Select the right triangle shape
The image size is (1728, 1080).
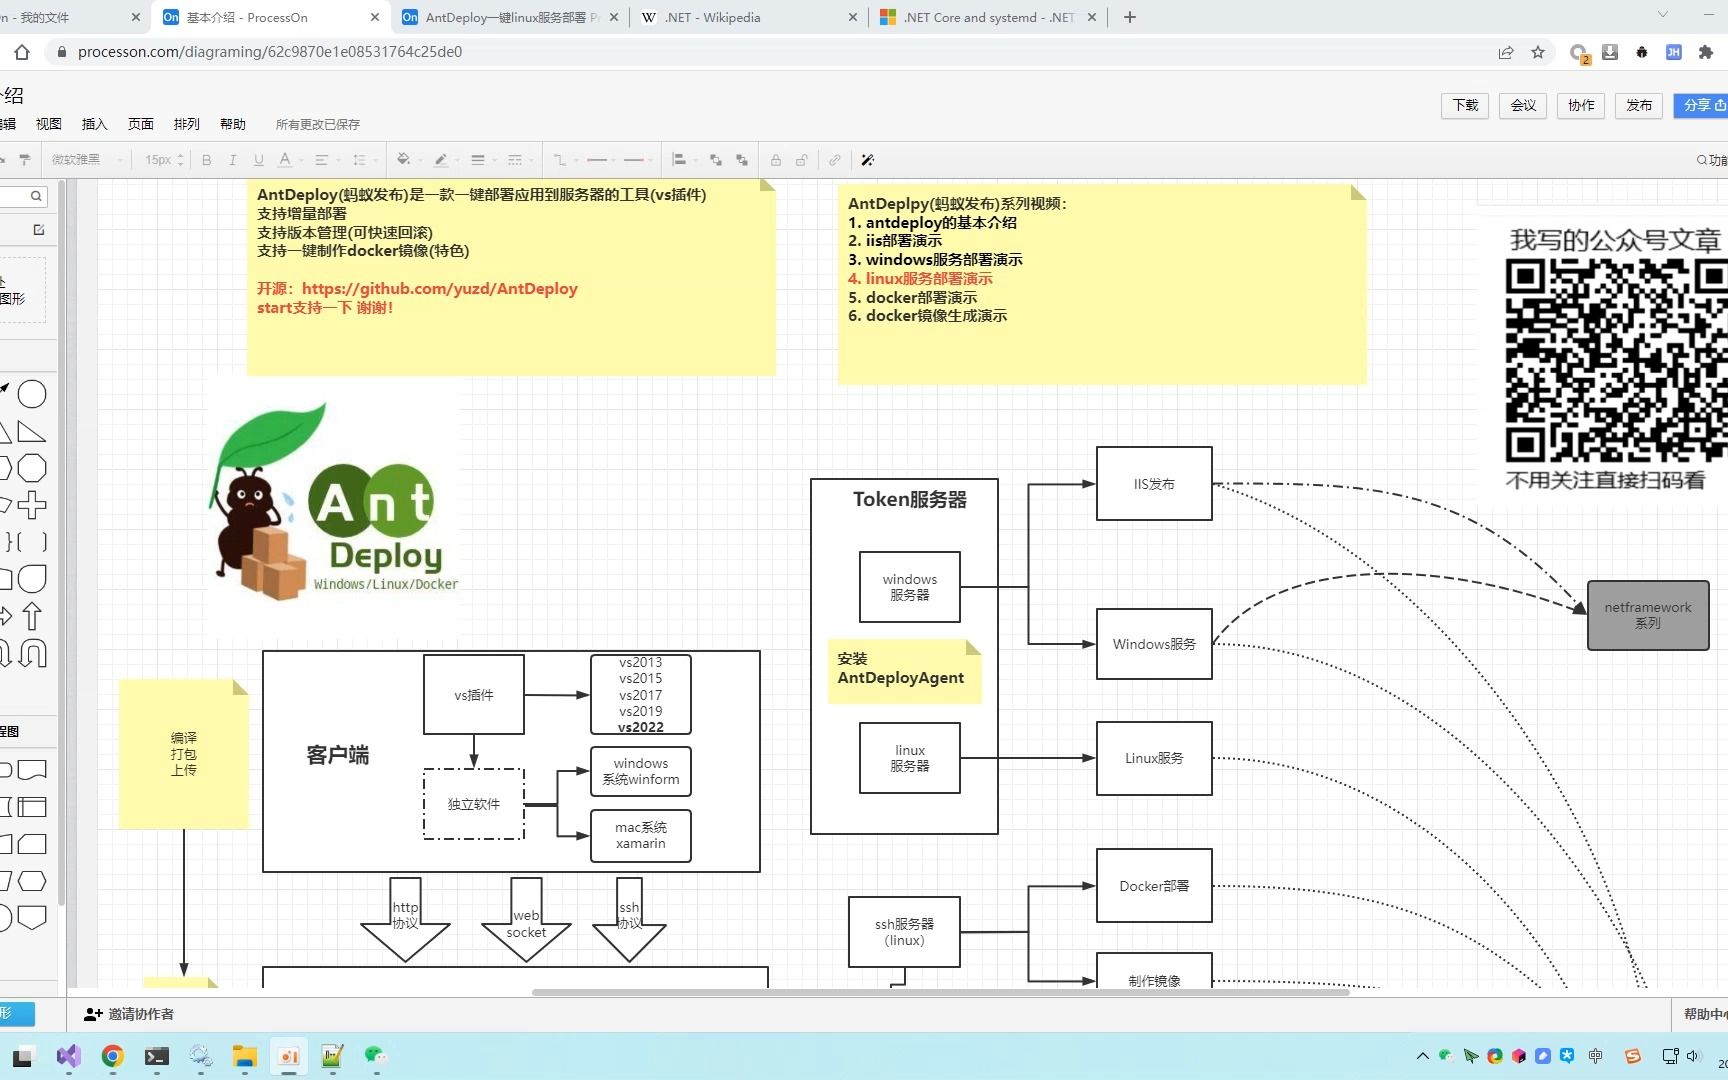[x=32, y=432]
